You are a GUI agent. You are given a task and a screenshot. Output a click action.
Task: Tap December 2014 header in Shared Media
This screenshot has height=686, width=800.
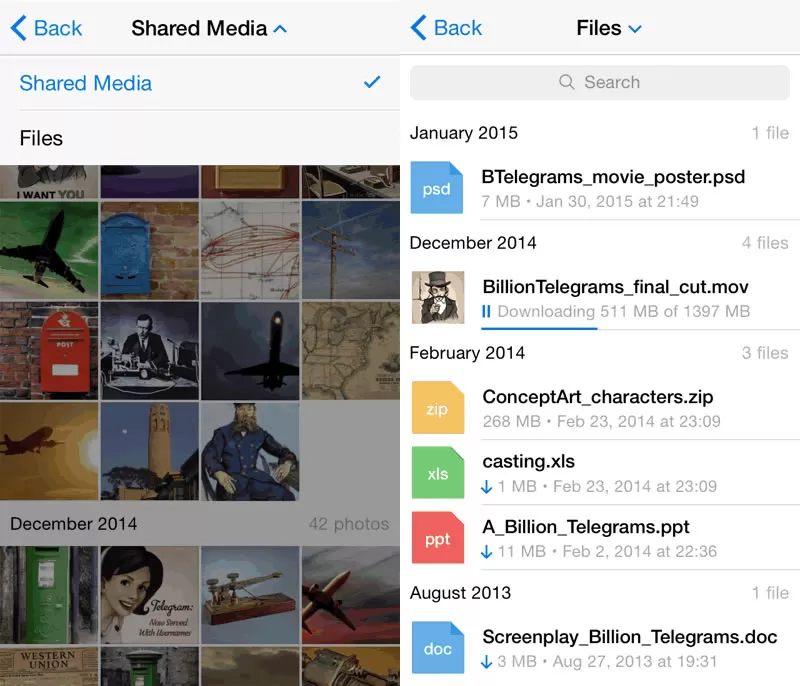coord(73,524)
